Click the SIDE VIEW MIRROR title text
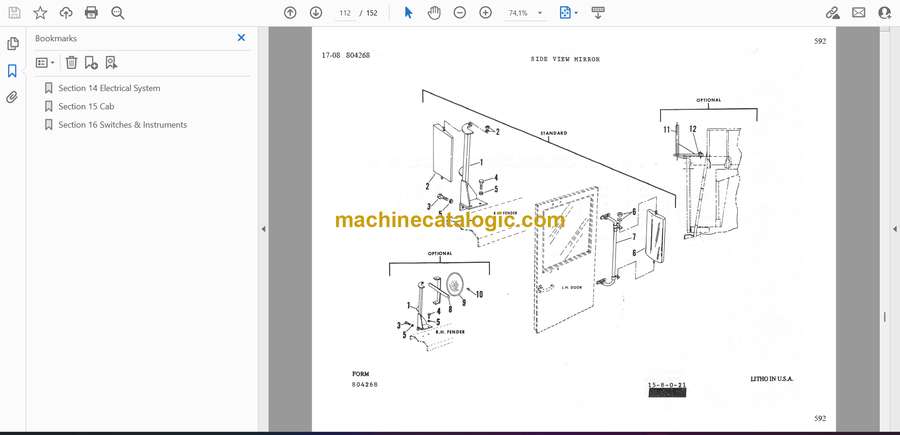Screen dimensions: 900x435 click(x=565, y=59)
